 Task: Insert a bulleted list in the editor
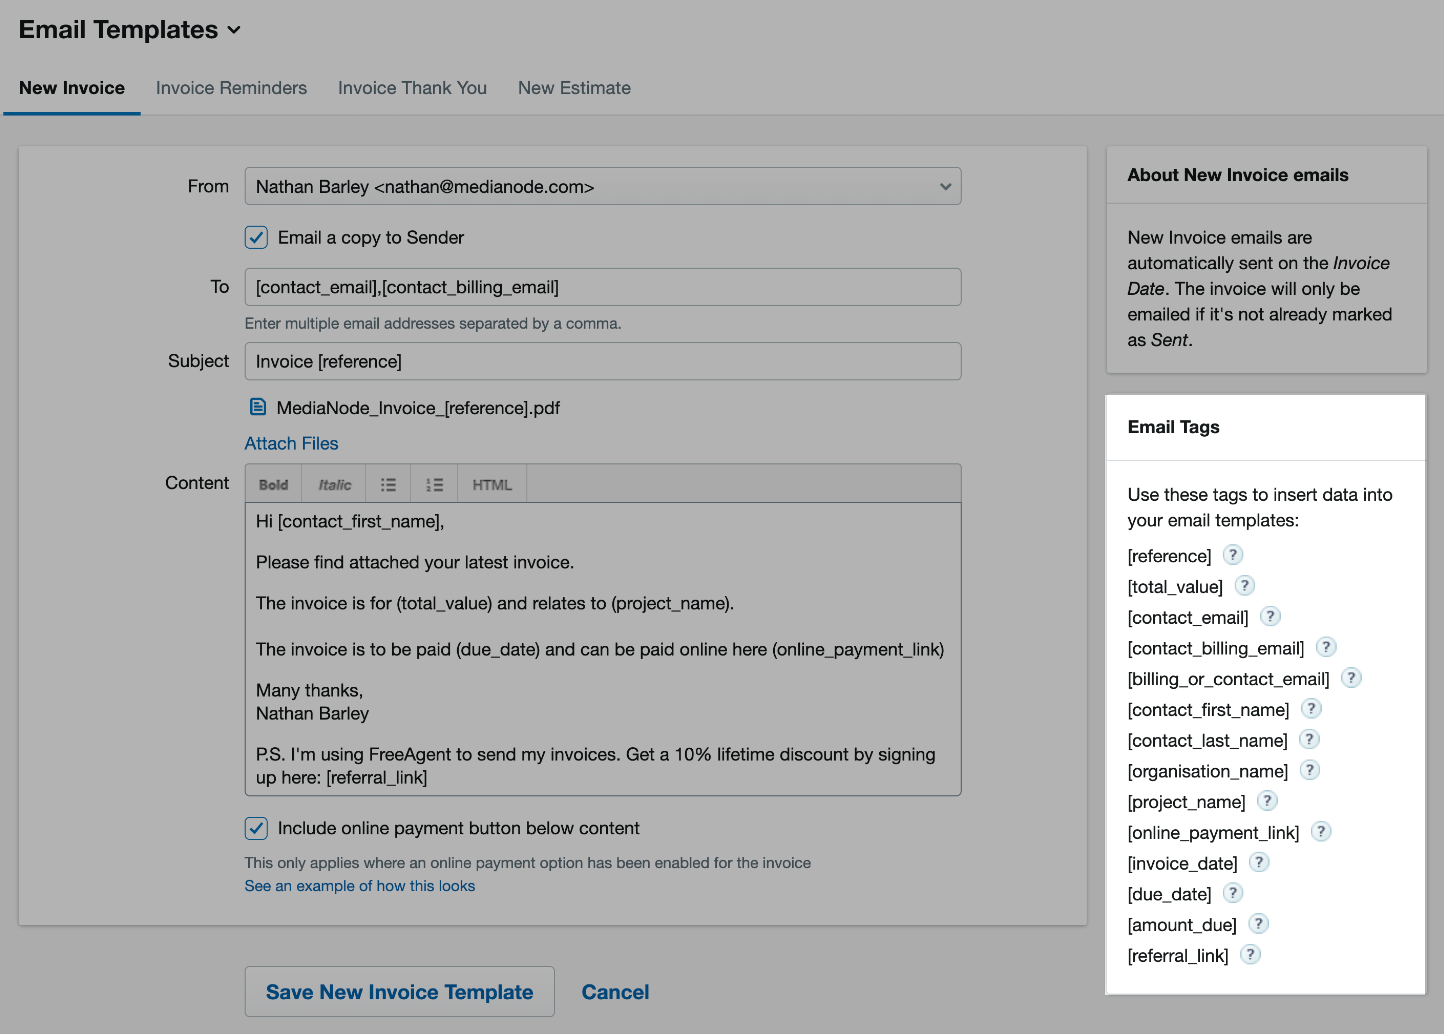tap(388, 483)
